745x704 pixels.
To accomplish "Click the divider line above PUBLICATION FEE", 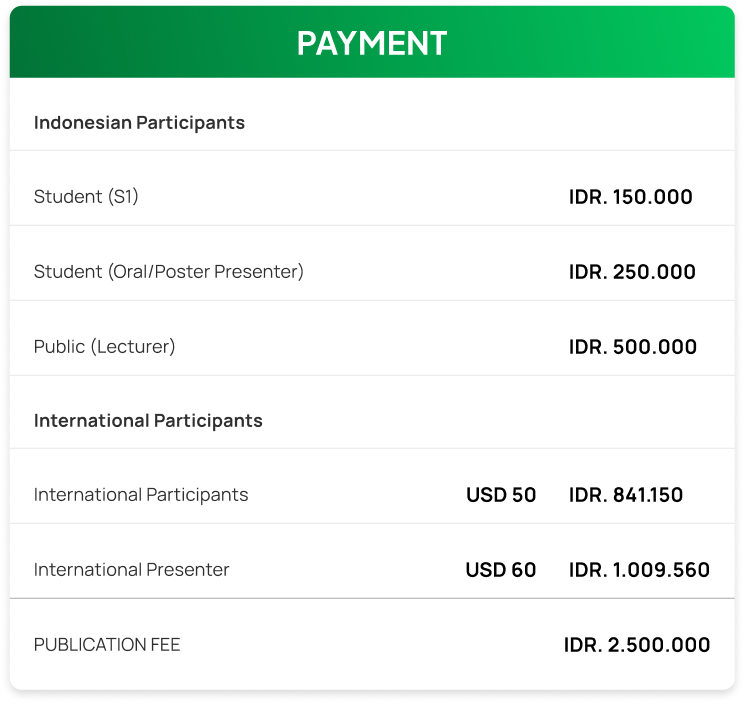I will [372, 598].
